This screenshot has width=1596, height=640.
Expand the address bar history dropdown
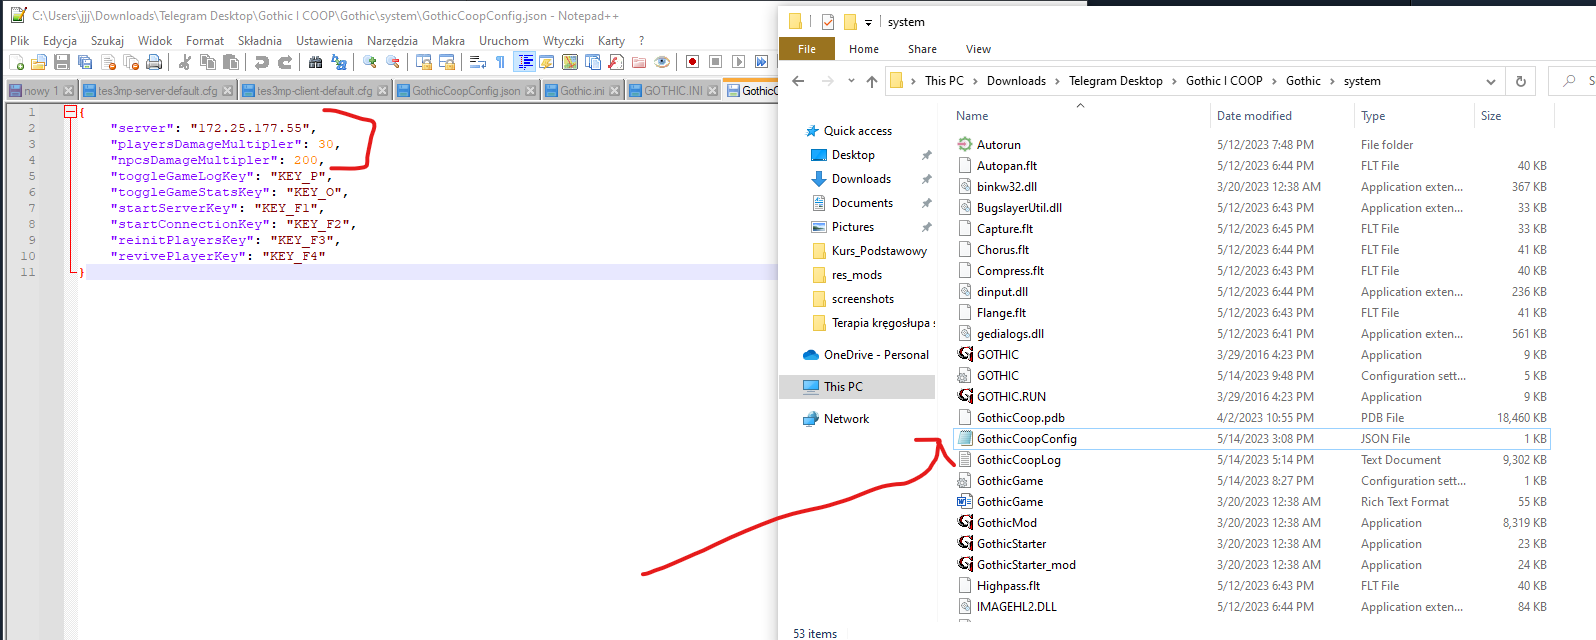tap(1491, 81)
